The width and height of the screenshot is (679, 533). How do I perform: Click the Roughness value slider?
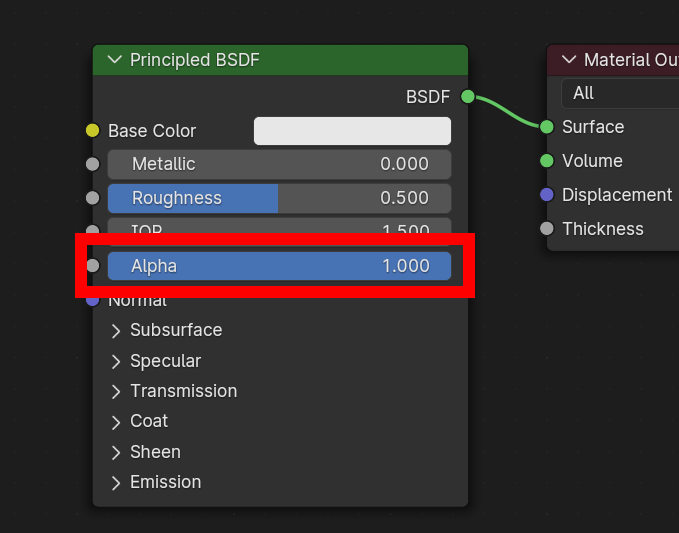click(x=279, y=198)
